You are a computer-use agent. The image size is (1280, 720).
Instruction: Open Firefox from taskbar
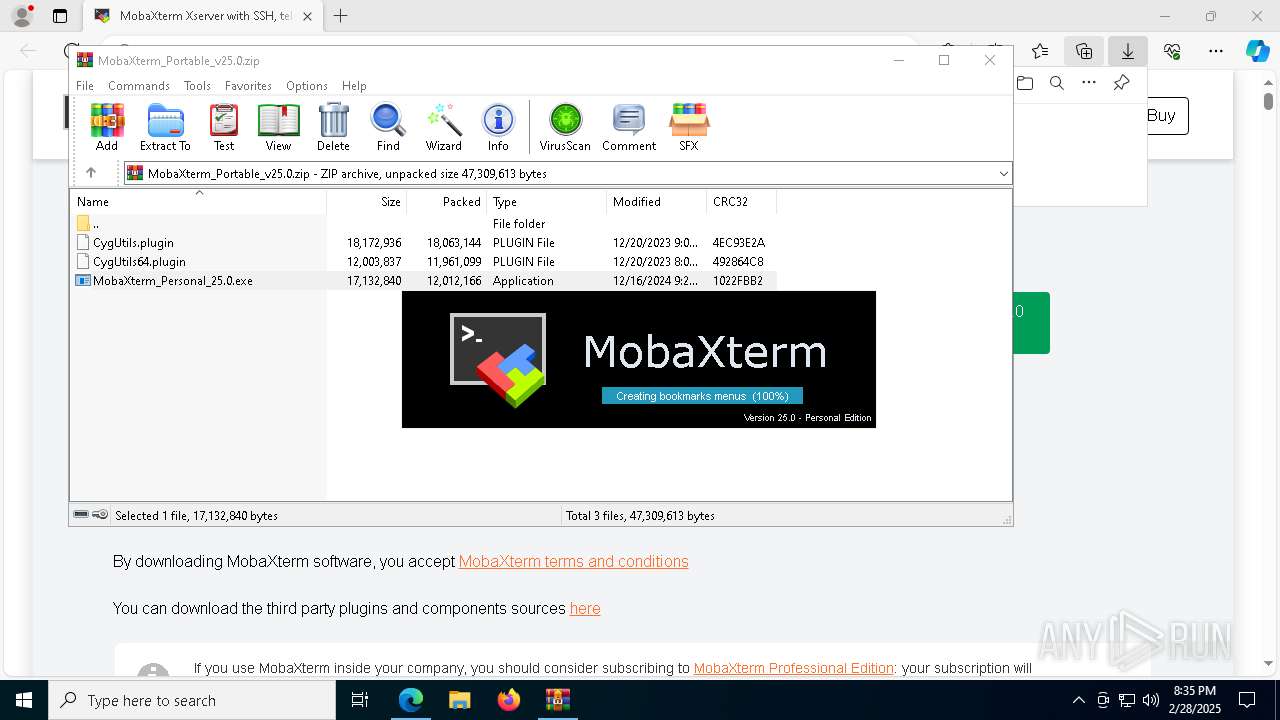coord(509,700)
